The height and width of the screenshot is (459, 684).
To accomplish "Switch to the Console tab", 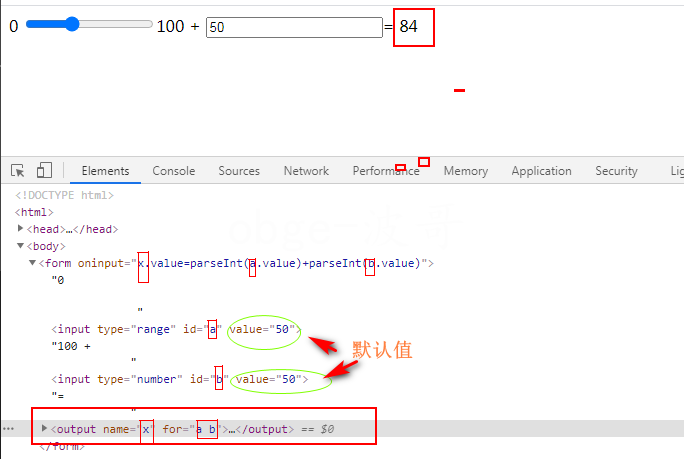I will (x=174, y=171).
